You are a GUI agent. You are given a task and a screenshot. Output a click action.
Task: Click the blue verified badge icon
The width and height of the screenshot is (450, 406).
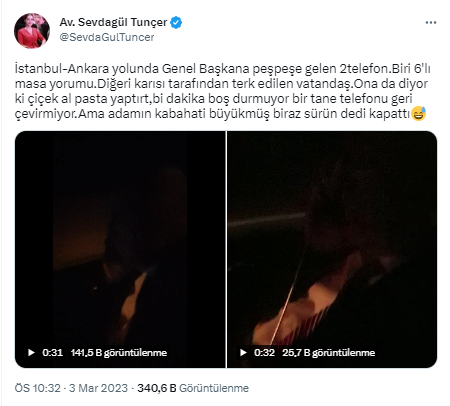coord(176,23)
